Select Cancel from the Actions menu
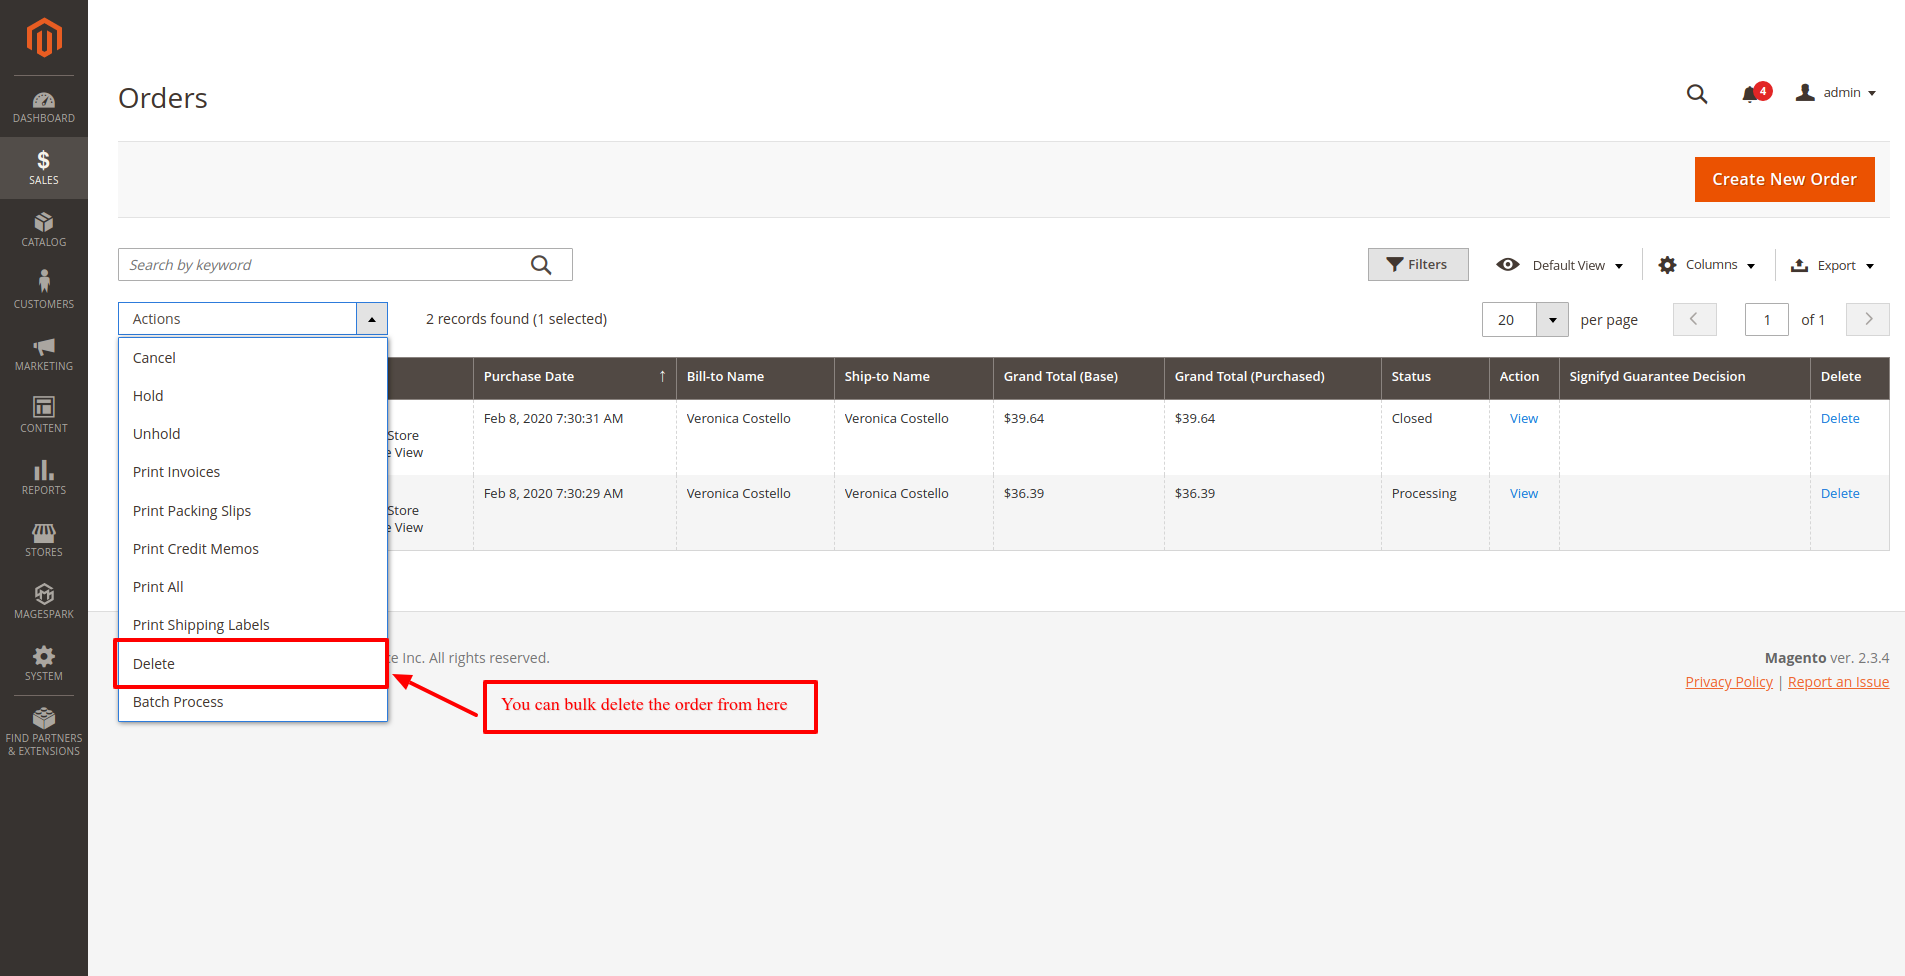Screen dimensions: 1905x976 [253, 358]
